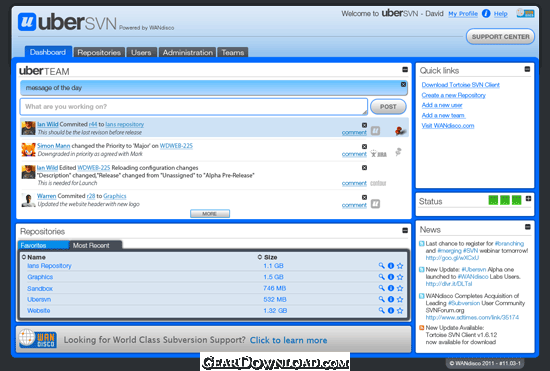
Task: Switch to the Users tab
Action: [141, 52]
